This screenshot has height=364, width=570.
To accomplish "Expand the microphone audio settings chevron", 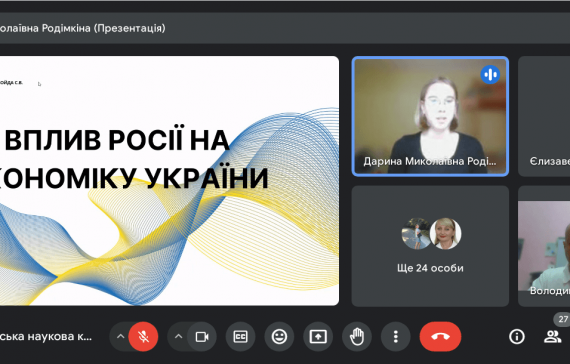I will point(120,337).
